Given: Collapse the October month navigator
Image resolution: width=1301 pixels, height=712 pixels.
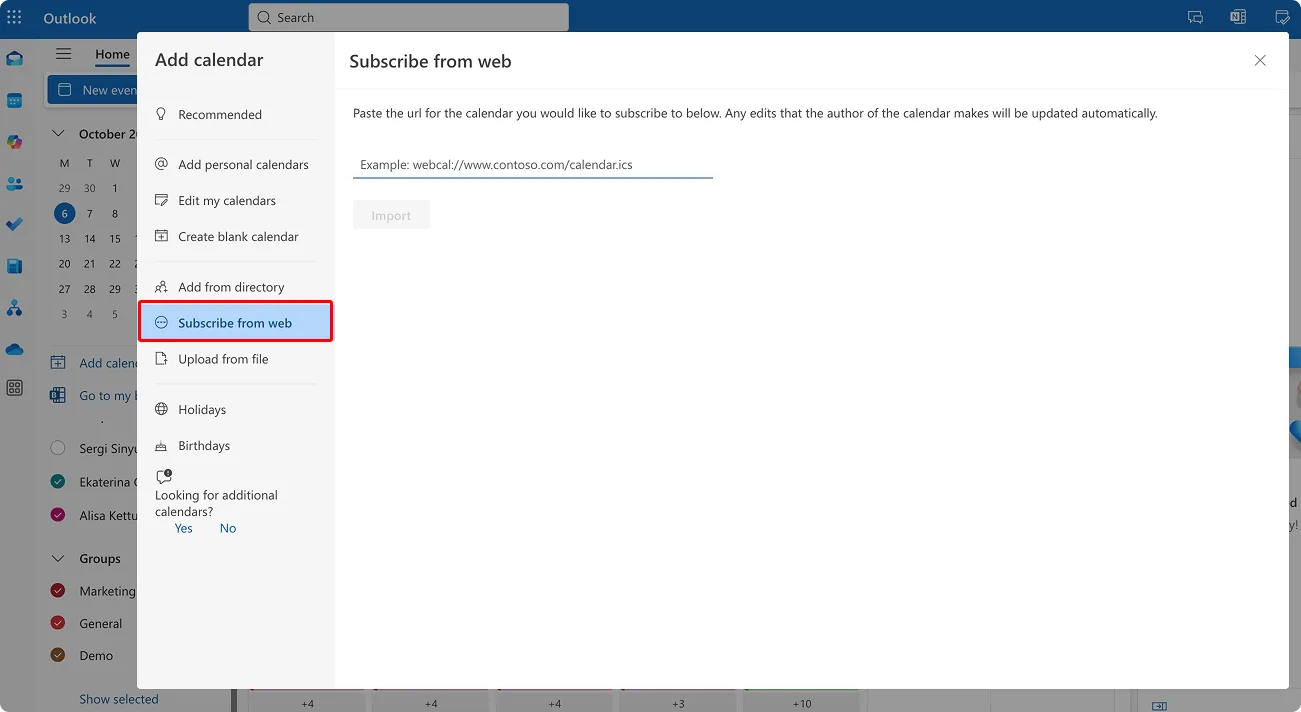Looking at the screenshot, I should pos(57,132).
